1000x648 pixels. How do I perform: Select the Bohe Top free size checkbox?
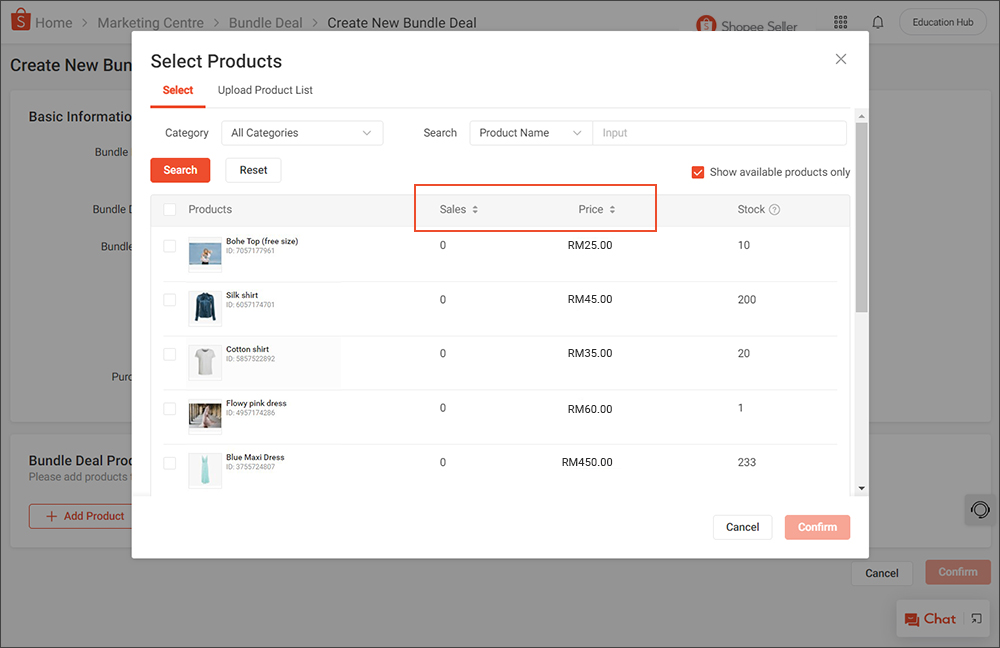tap(169, 245)
